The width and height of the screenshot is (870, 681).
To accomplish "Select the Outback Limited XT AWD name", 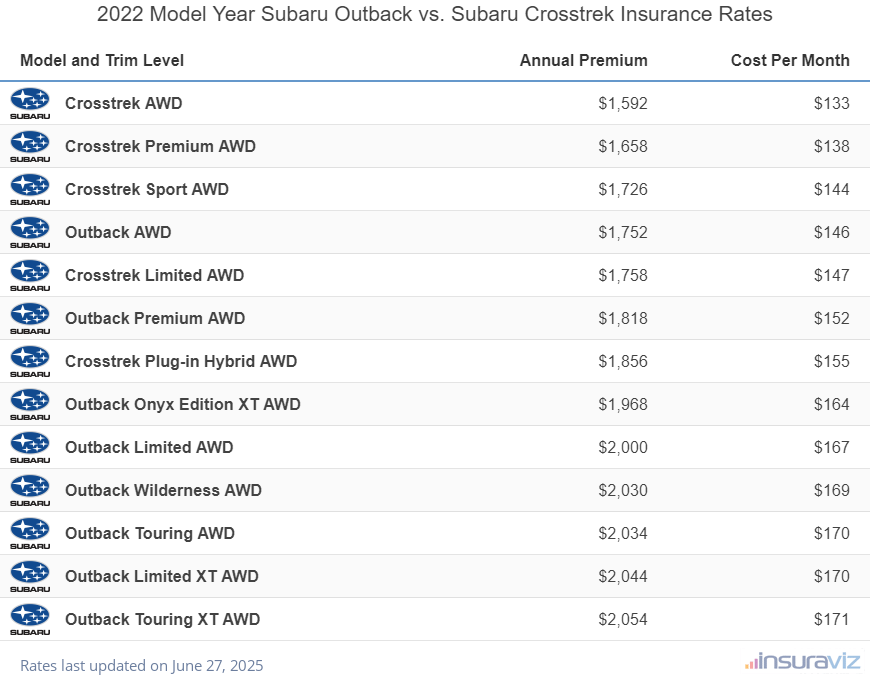I will pos(162,577).
